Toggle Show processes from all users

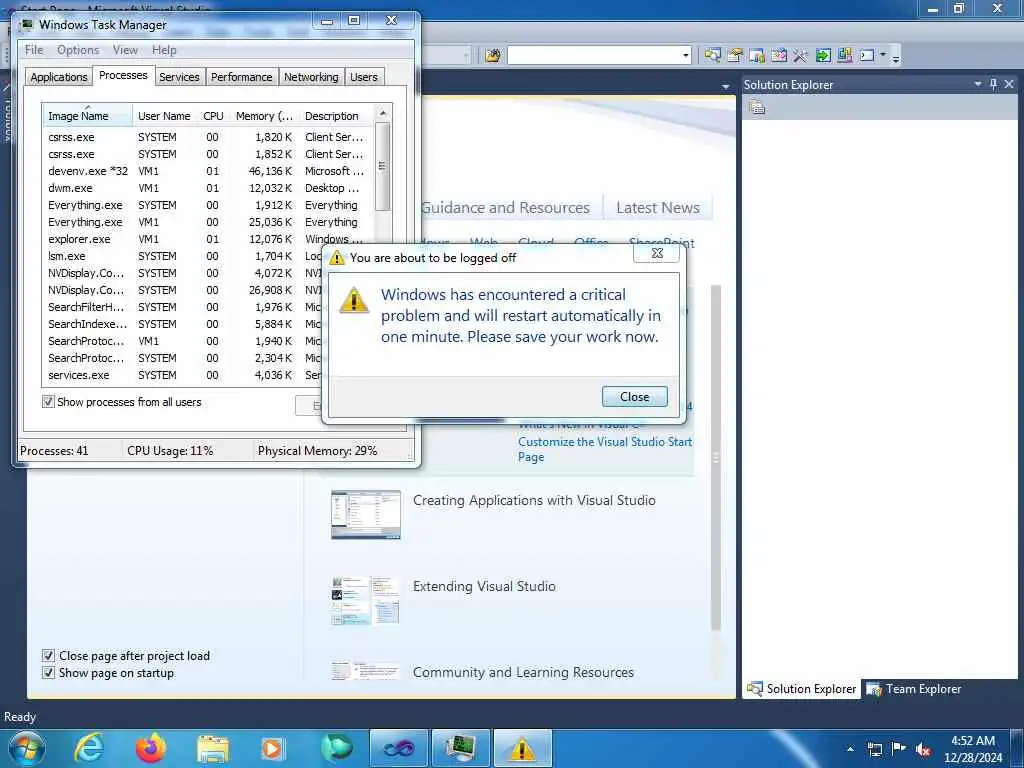(x=48, y=402)
